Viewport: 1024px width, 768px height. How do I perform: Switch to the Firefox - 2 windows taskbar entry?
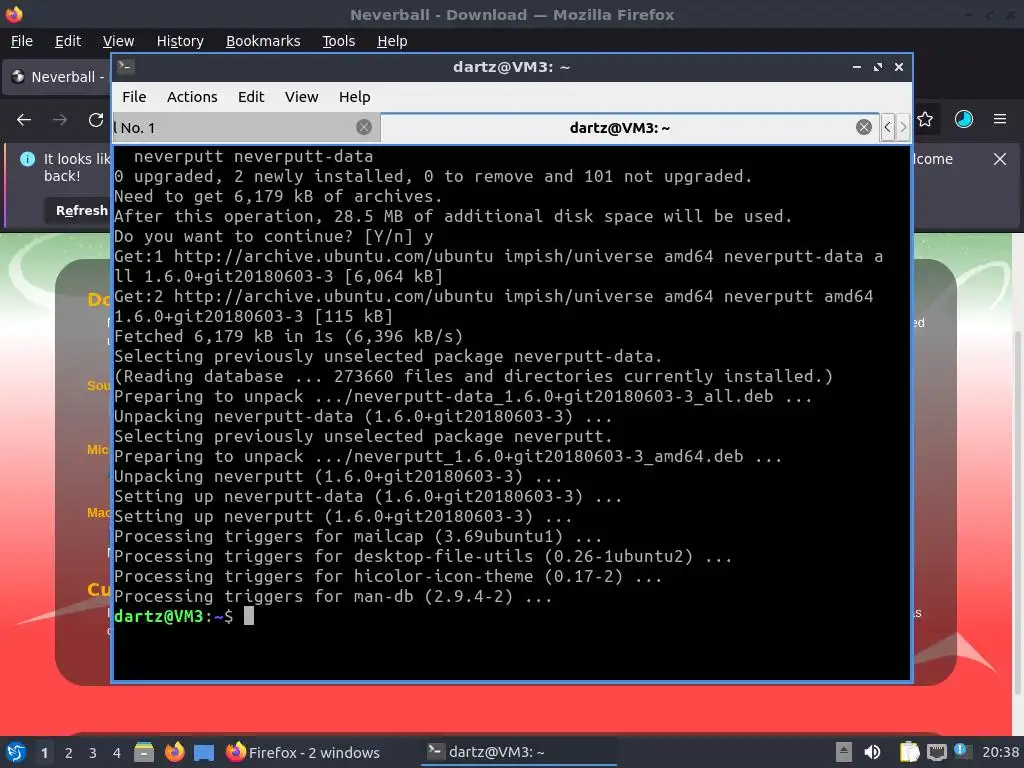click(303, 752)
